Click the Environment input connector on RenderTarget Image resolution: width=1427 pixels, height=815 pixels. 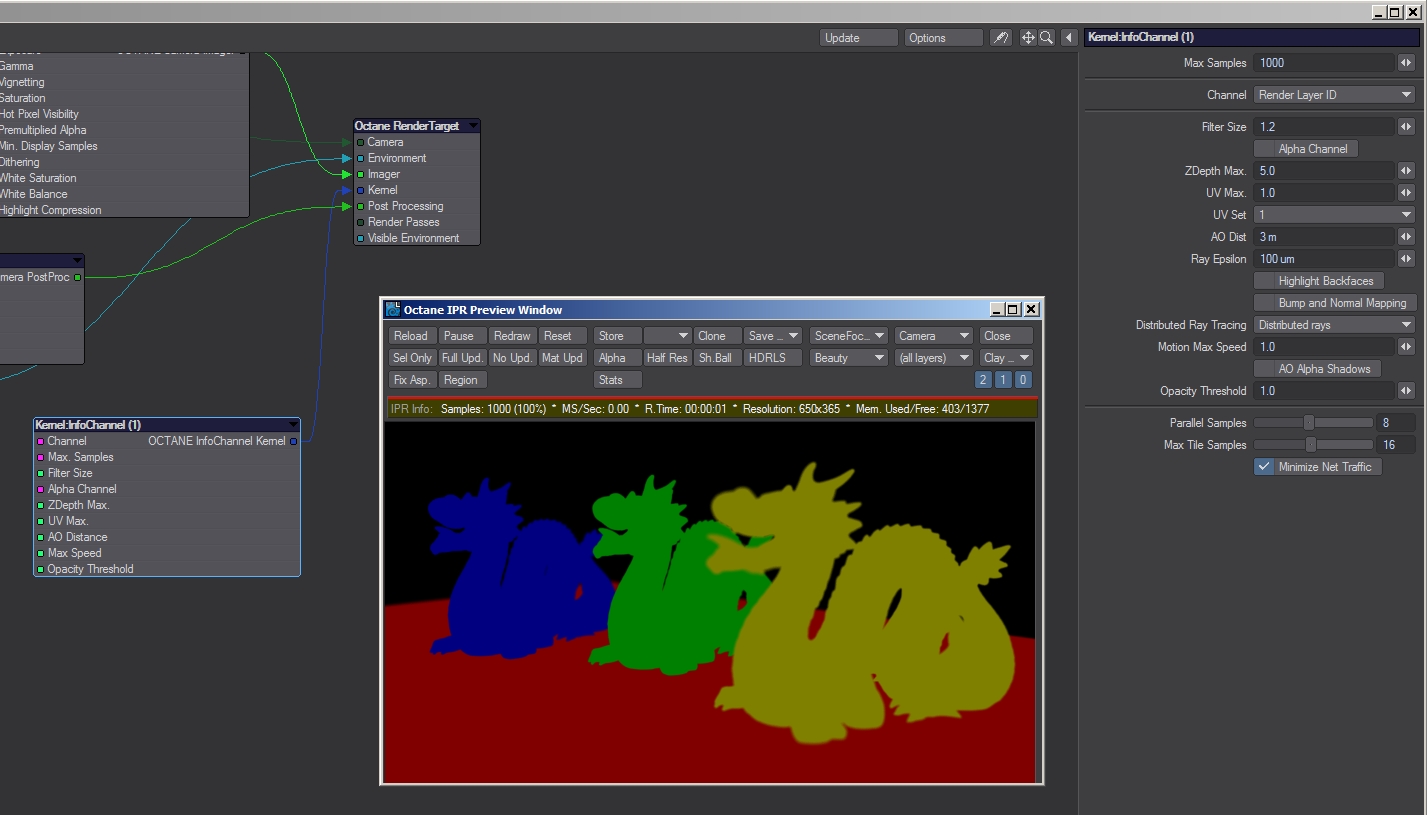pyautogui.click(x=361, y=158)
